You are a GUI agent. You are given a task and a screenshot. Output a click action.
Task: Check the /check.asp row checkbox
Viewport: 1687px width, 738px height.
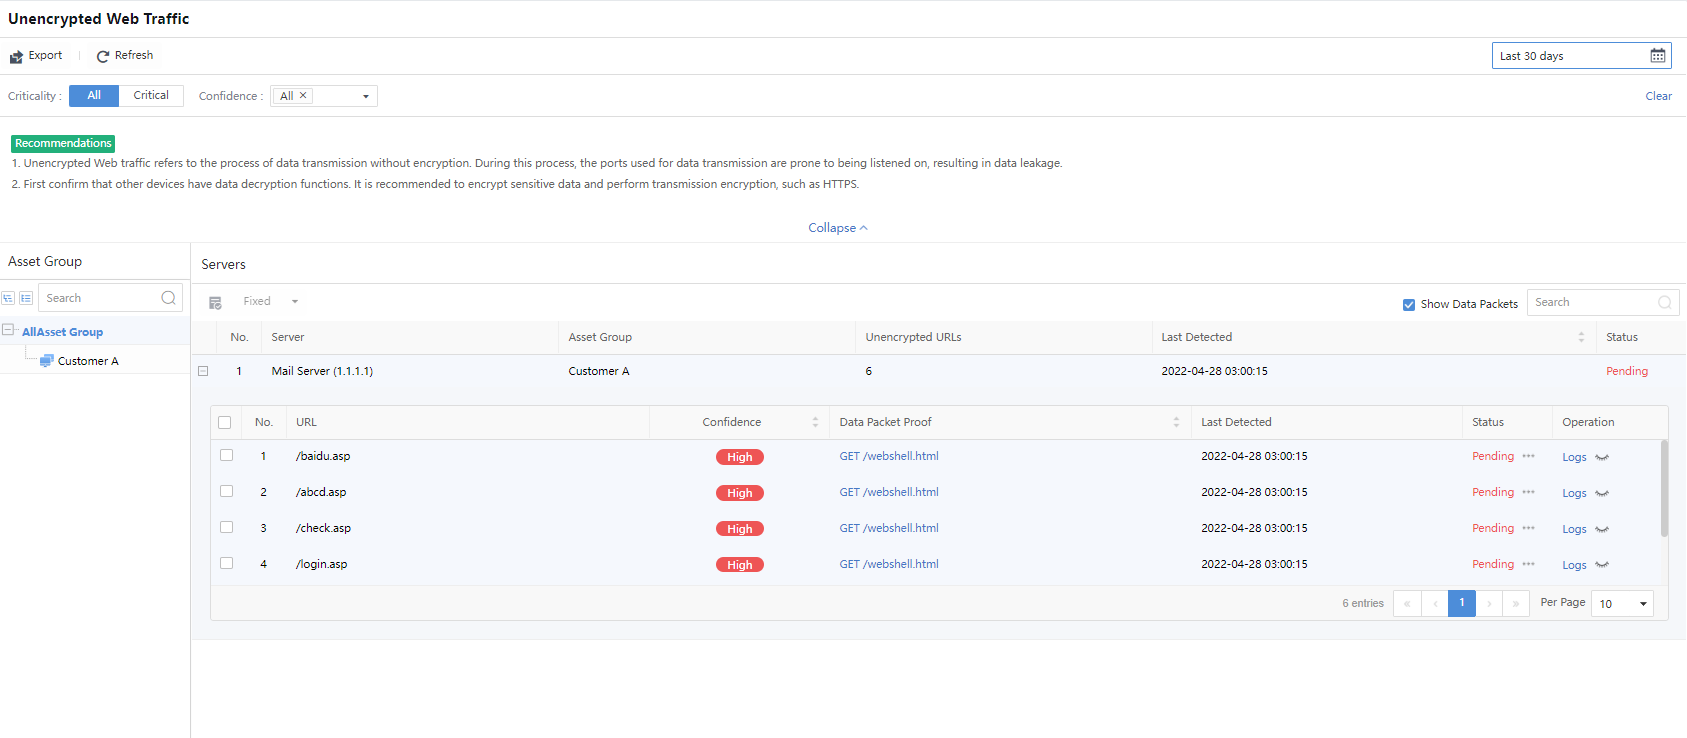pyautogui.click(x=227, y=527)
